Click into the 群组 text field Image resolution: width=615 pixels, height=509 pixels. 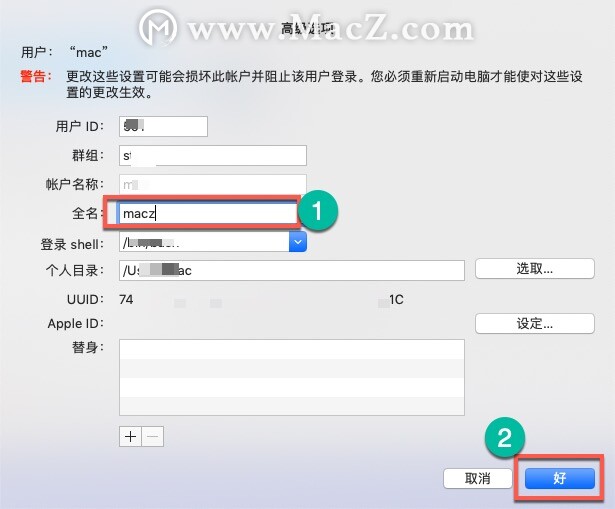213,156
